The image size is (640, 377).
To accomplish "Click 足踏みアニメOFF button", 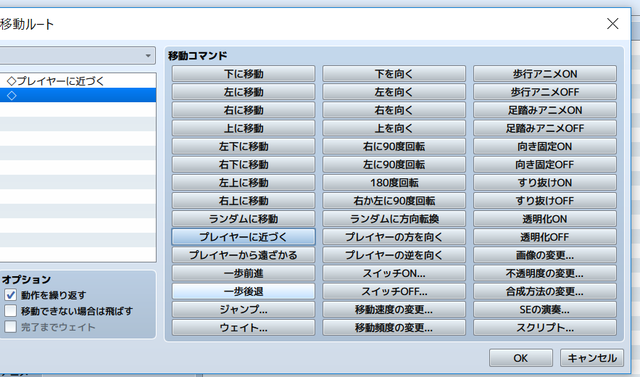I will [544, 128].
